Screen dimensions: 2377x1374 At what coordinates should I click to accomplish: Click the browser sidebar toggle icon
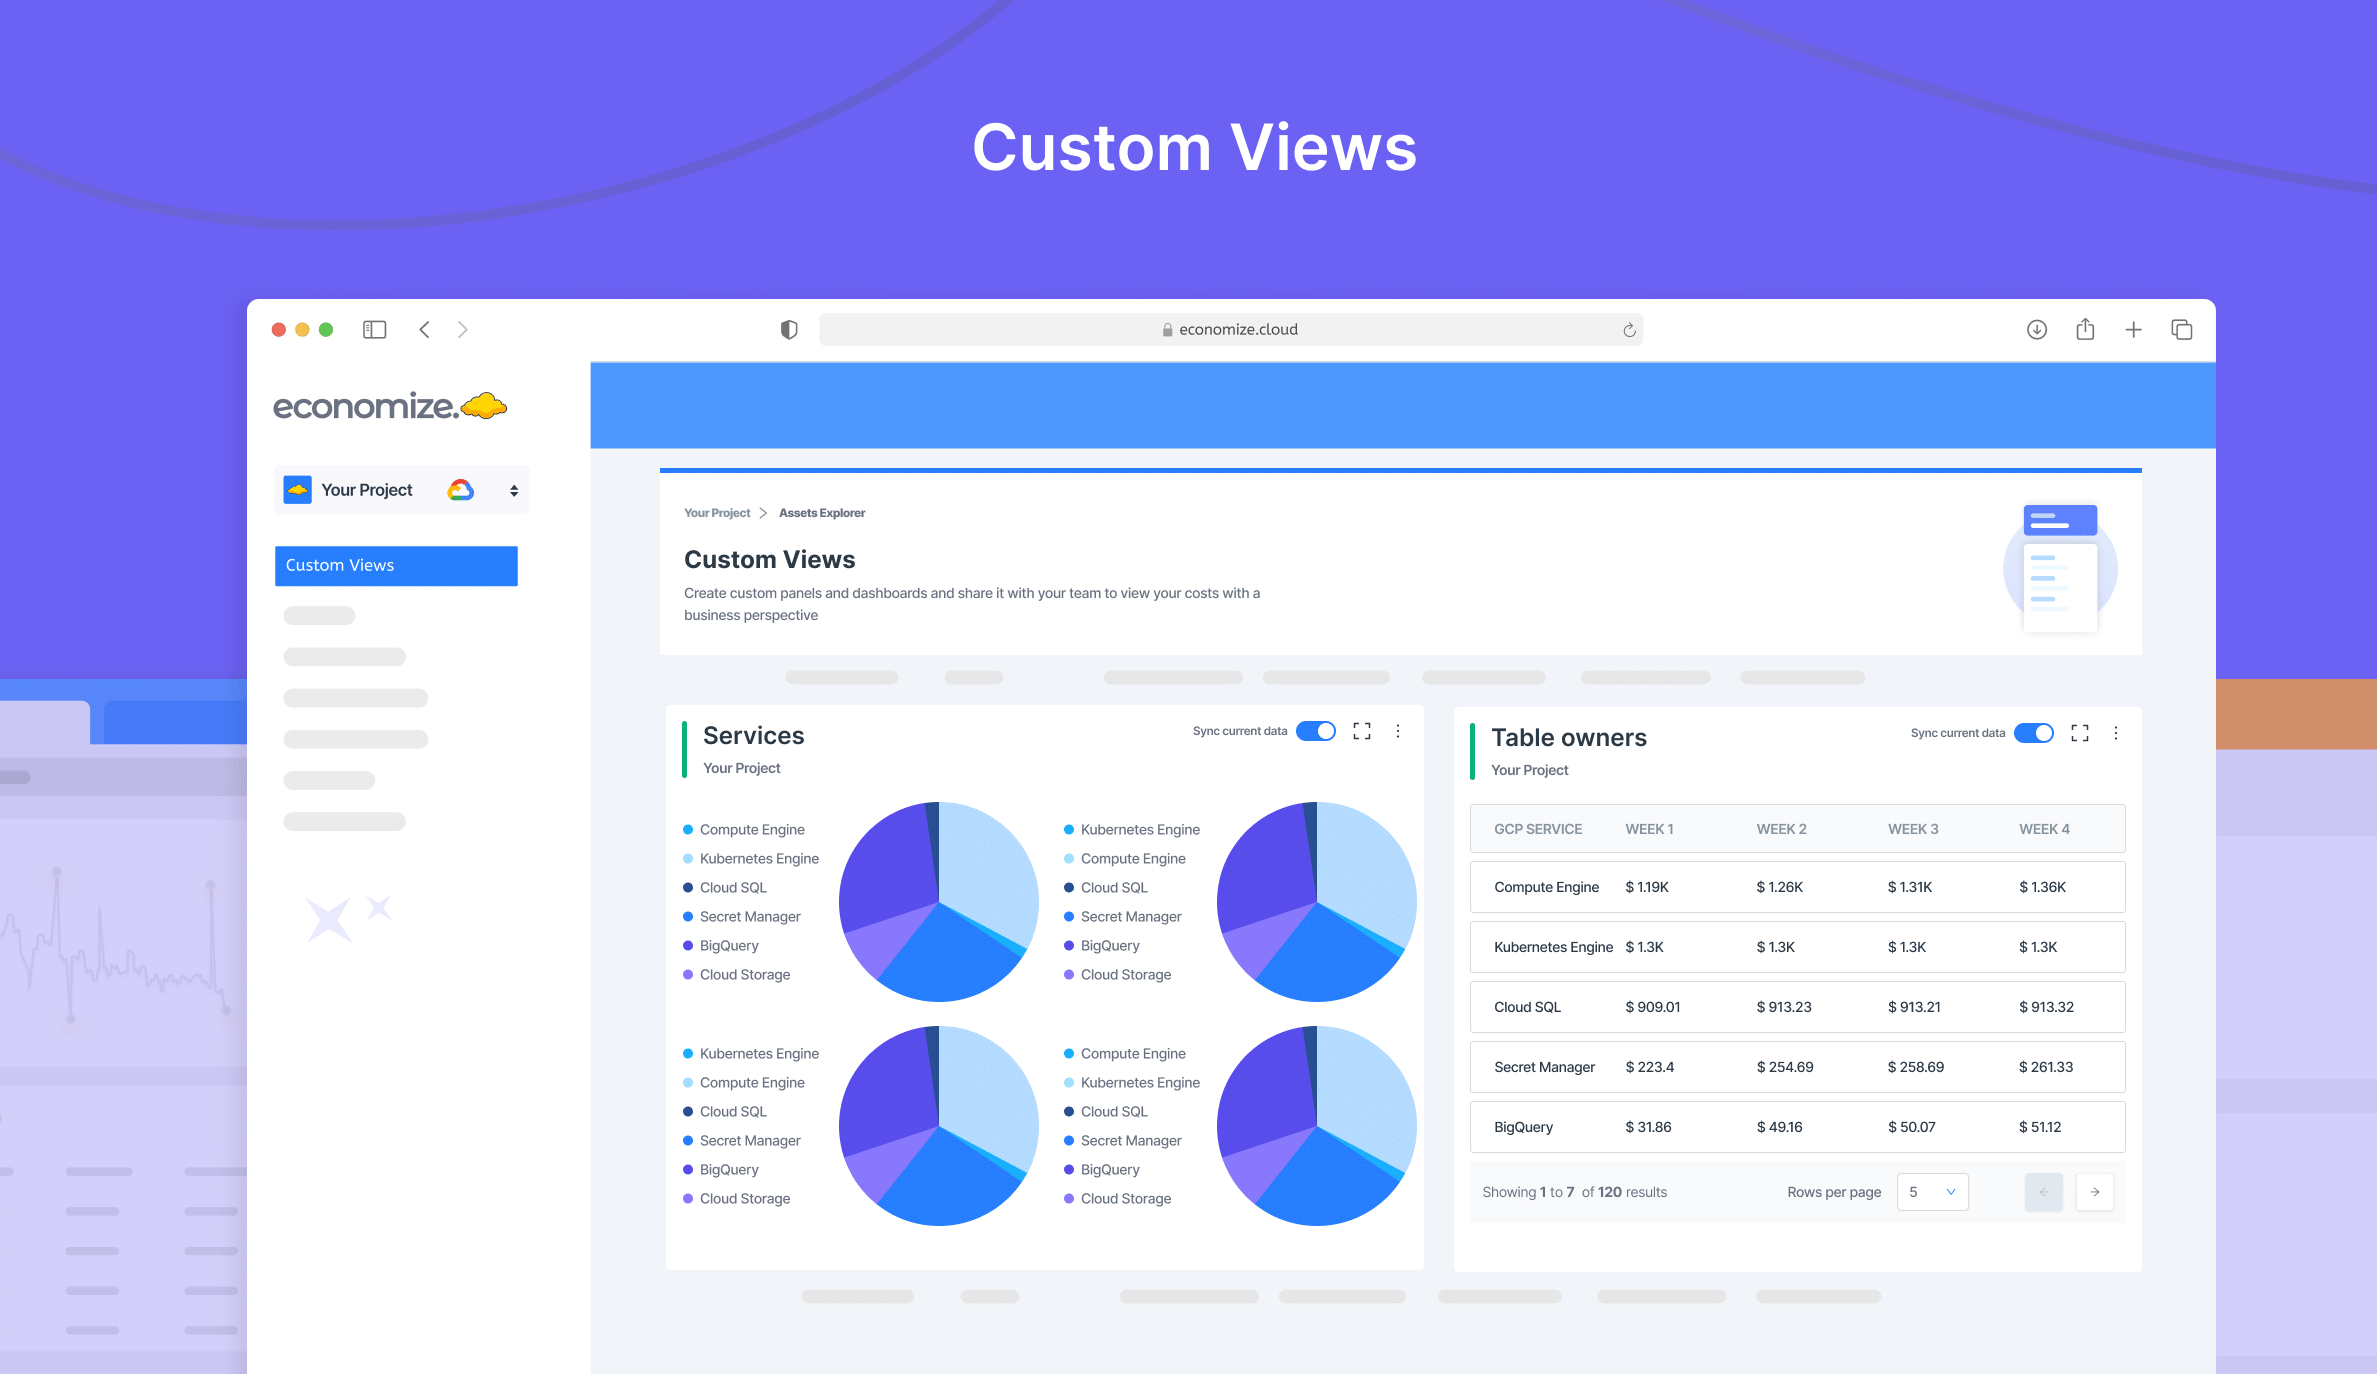[x=374, y=330]
